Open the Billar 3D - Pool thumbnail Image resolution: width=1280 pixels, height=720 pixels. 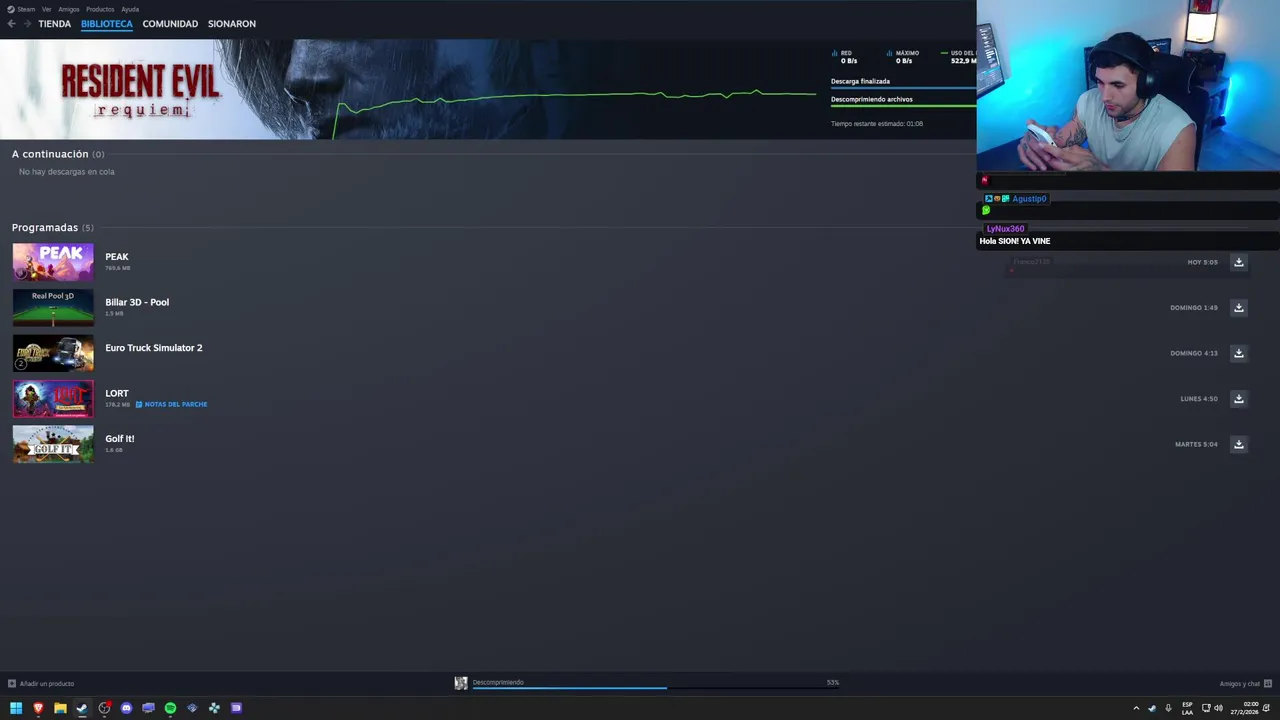tap(53, 308)
